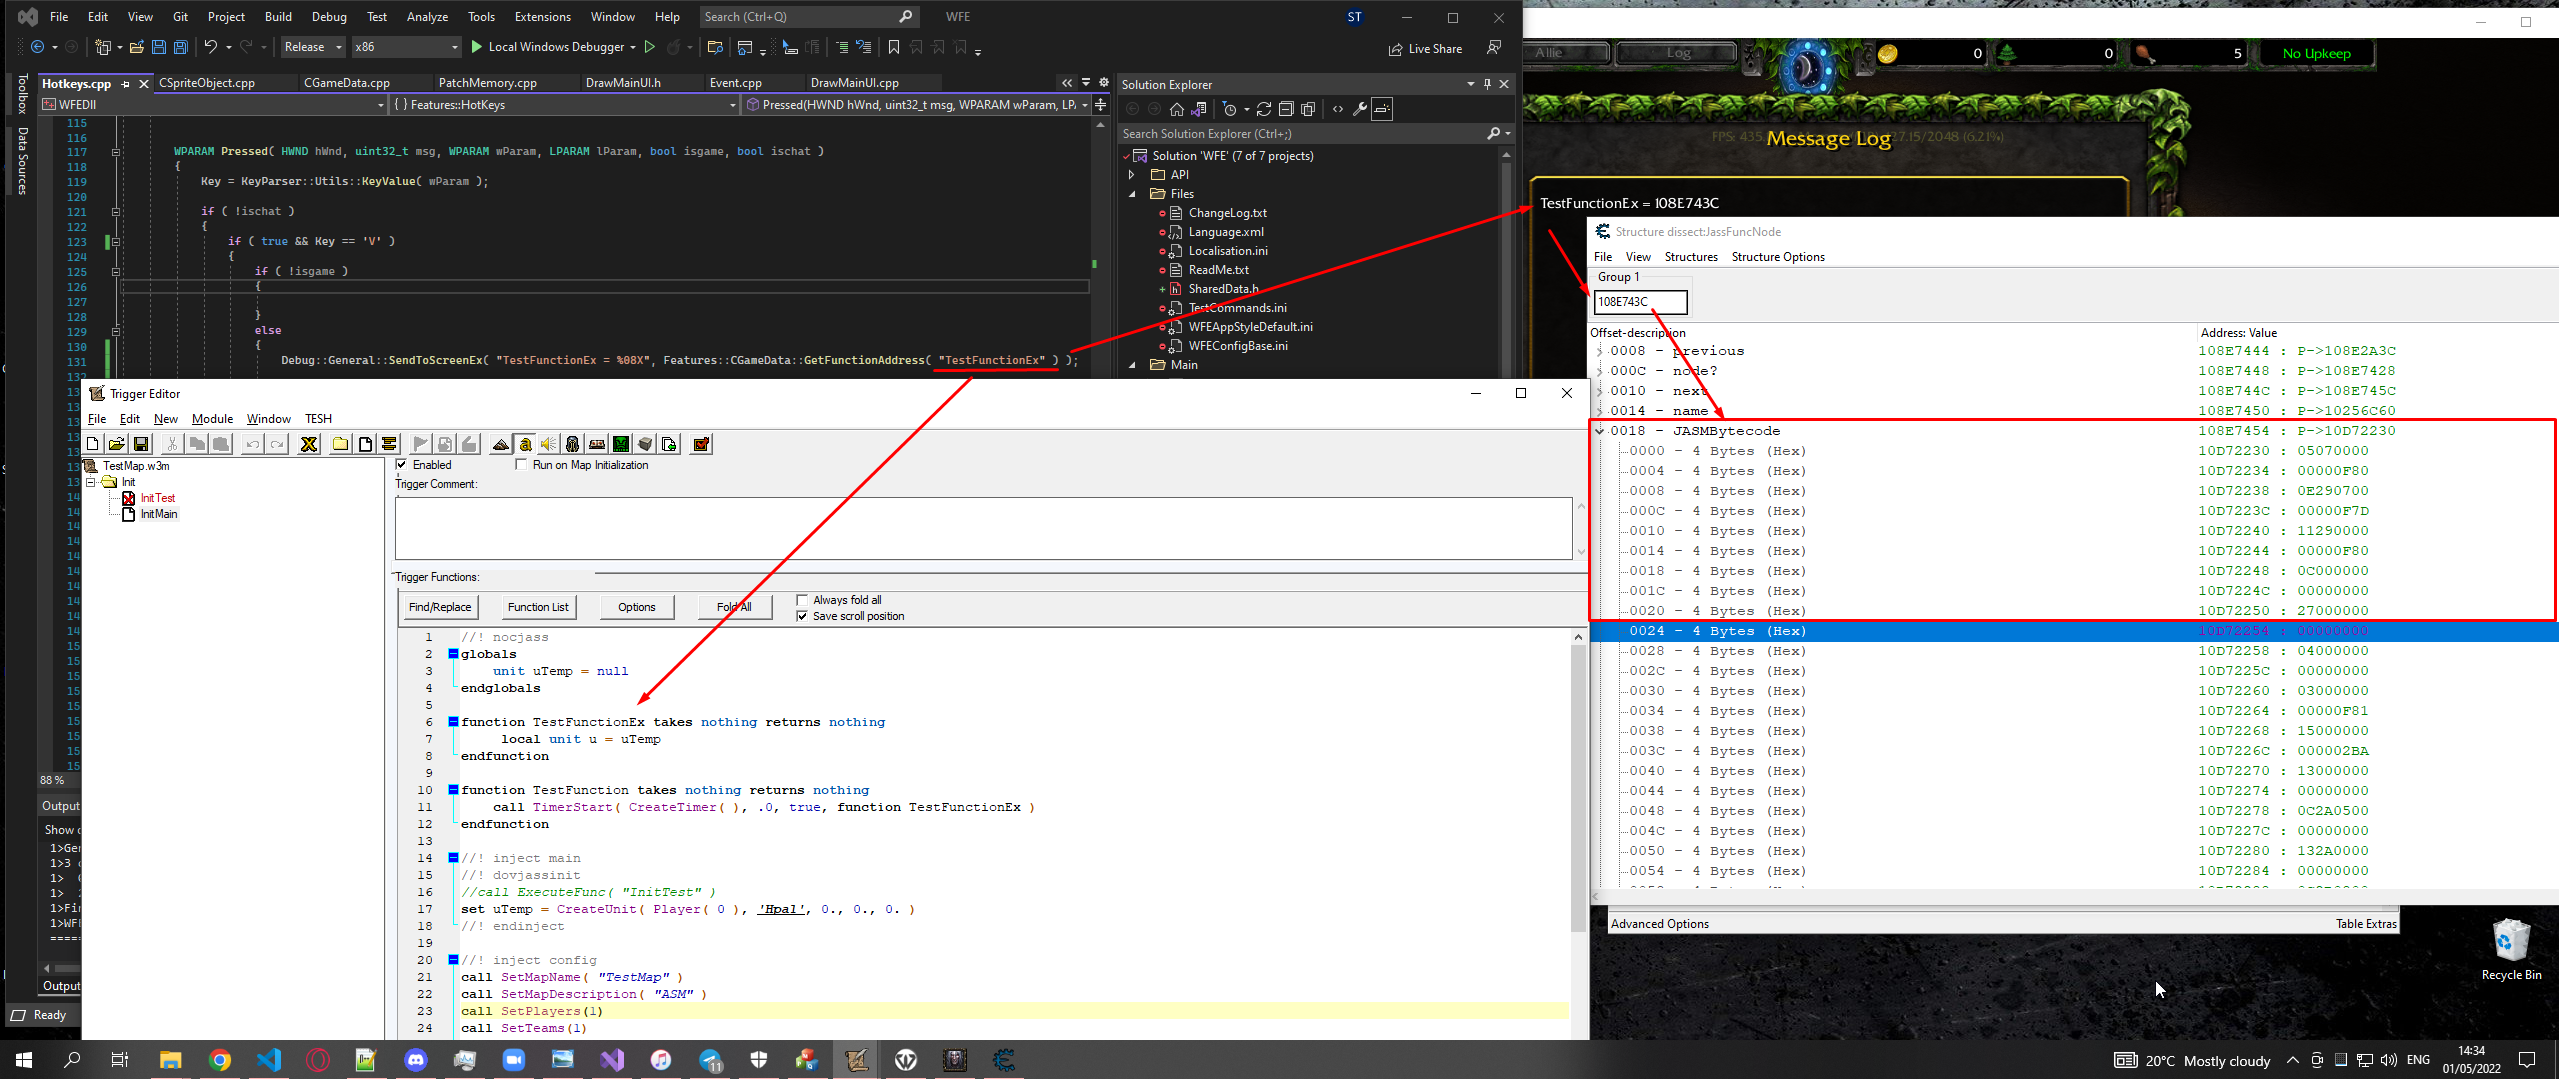Click the Terrain Editor mountain icon
This screenshot has height=1079, width=2559.
501,445
